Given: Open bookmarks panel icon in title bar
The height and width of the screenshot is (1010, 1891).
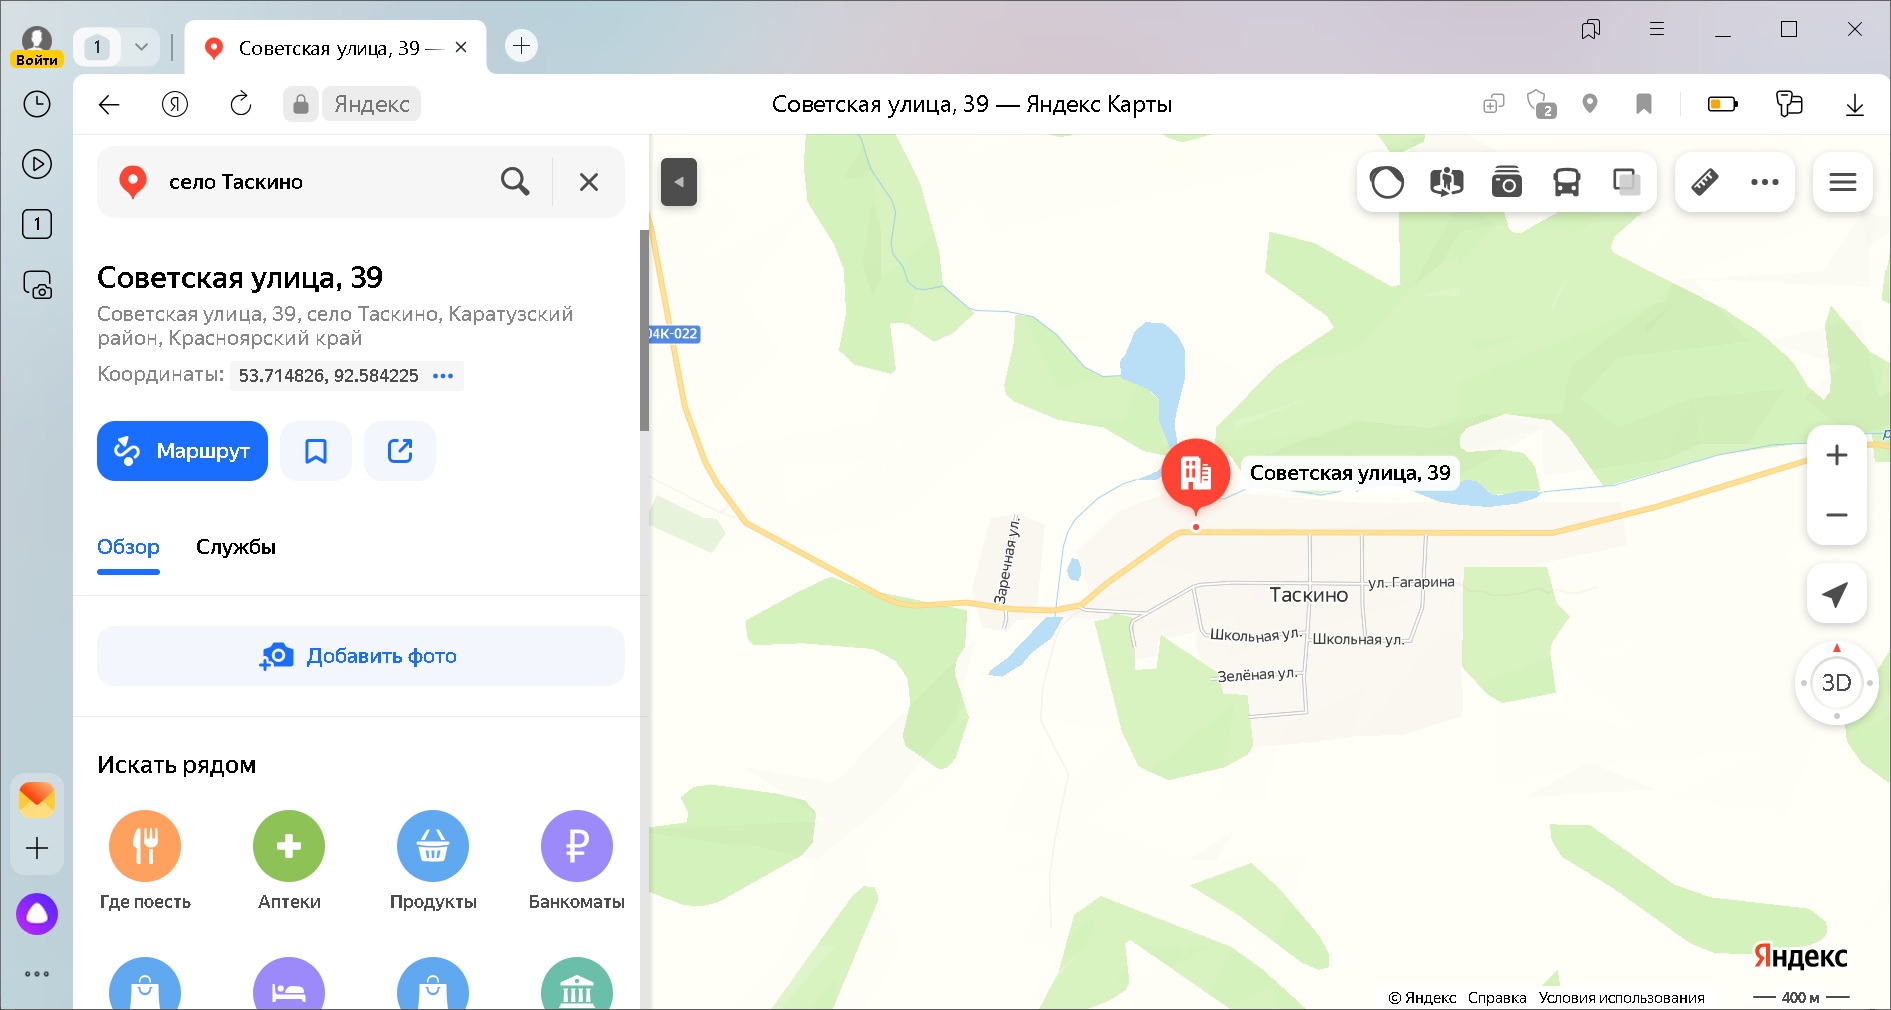Looking at the screenshot, I should pos(1591,29).
